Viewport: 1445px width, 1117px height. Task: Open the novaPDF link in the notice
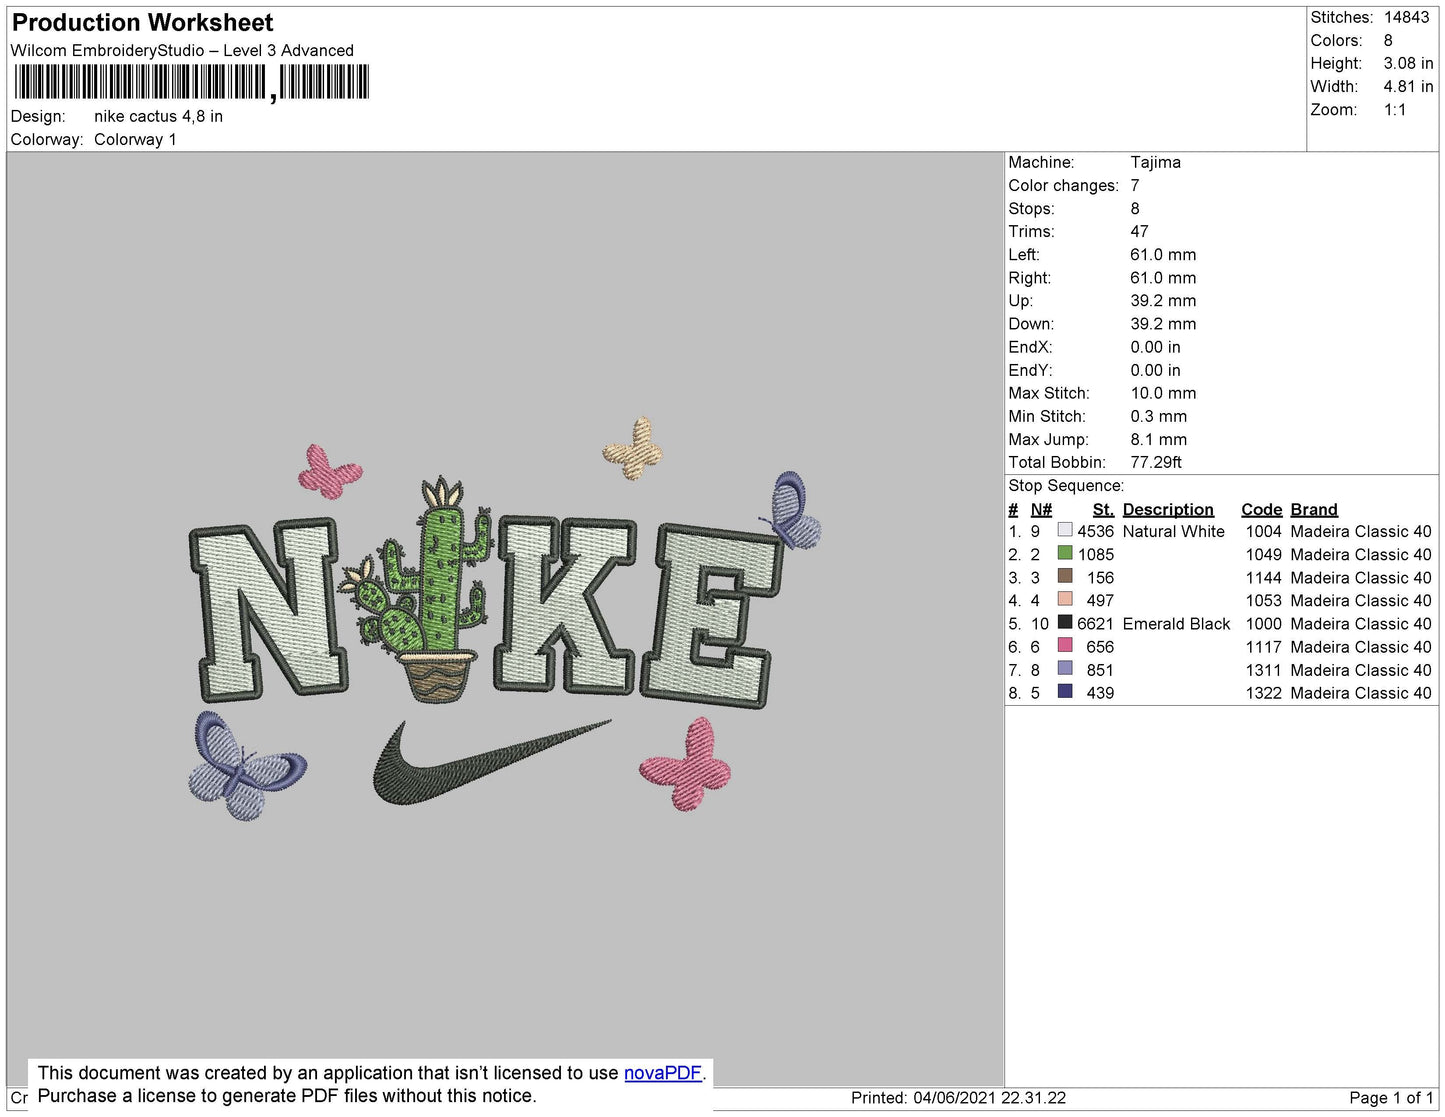pyautogui.click(x=663, y=1073)
